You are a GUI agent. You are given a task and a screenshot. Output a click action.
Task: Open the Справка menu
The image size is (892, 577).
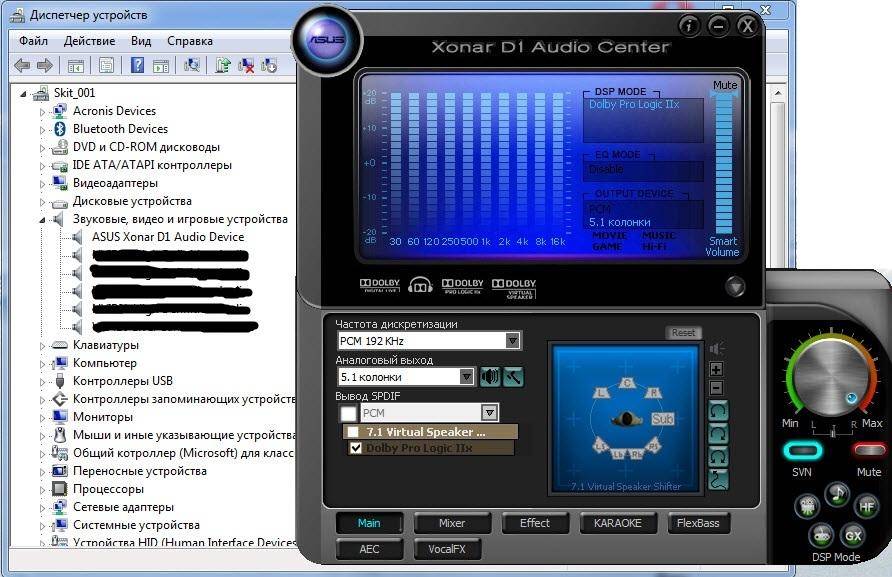(189, 41)
